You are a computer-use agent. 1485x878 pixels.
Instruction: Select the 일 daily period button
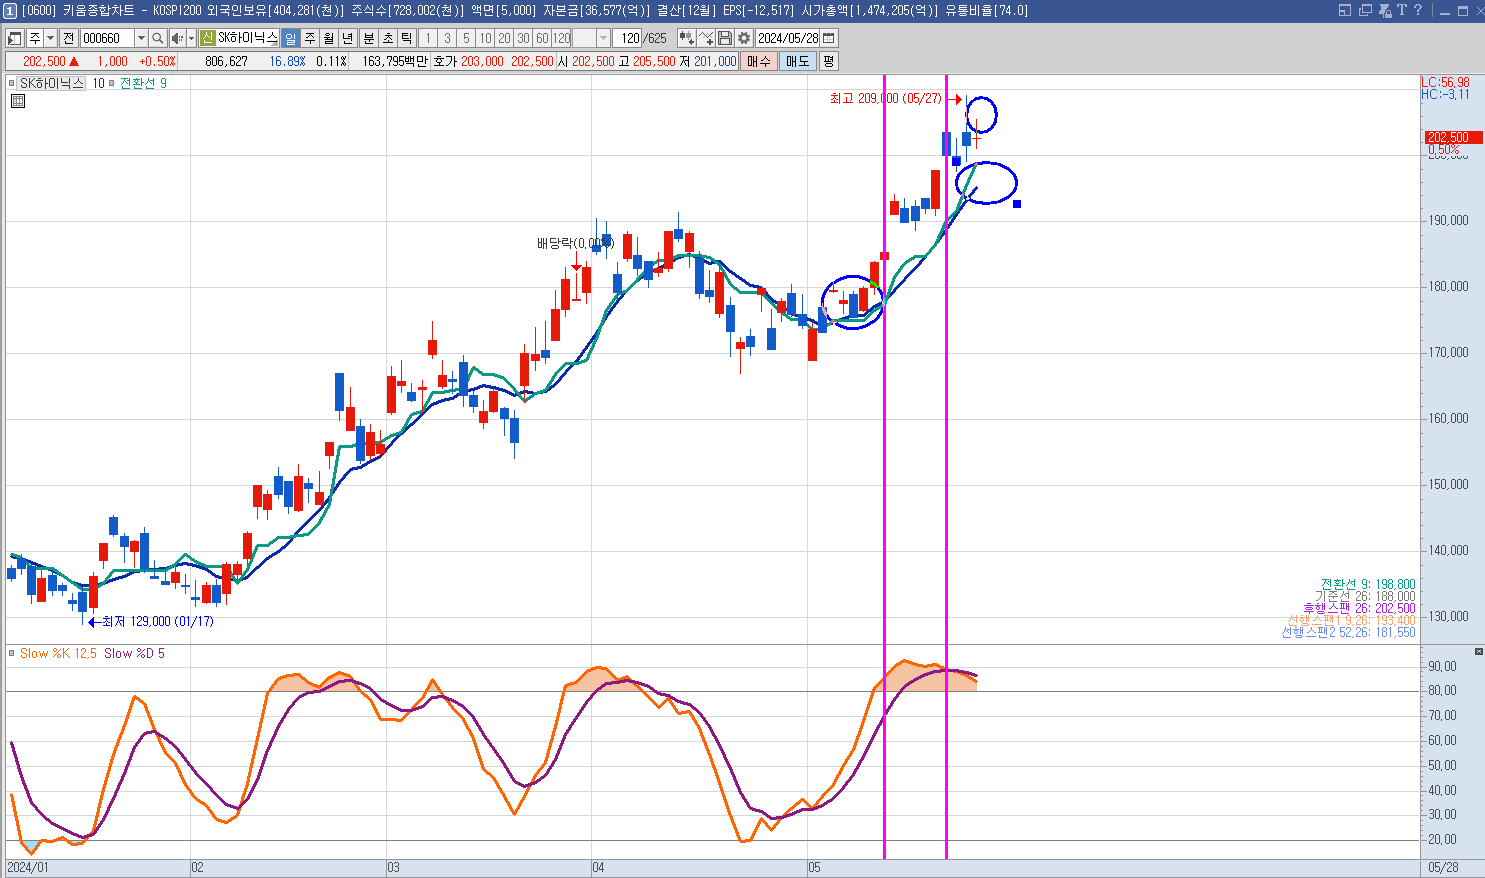(290, 38)
